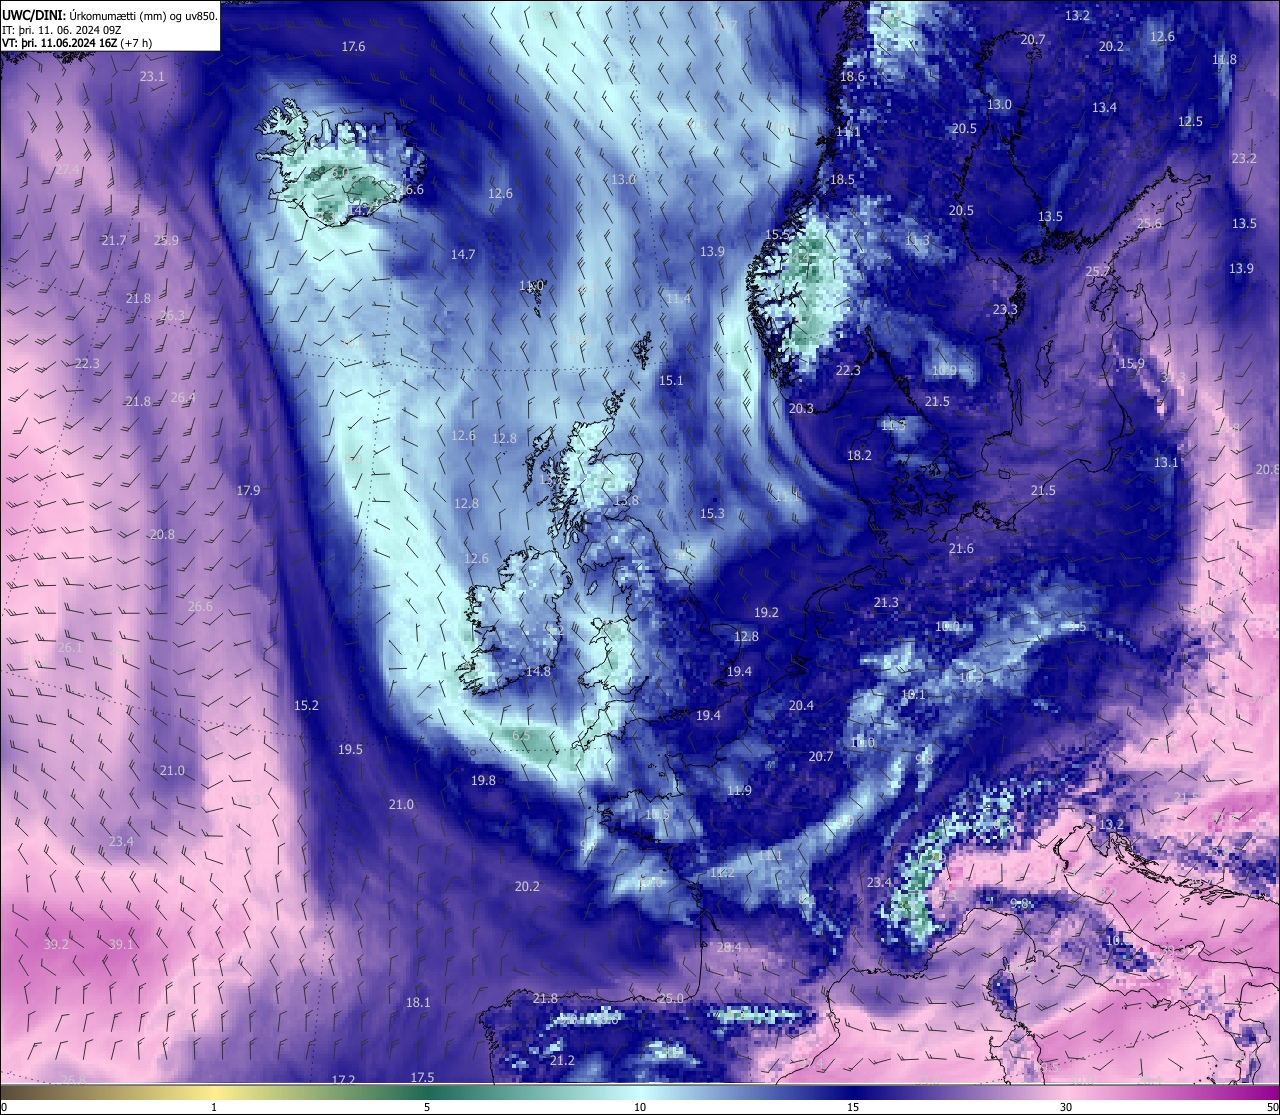Click the 26.4 value label

click(183, 398)
